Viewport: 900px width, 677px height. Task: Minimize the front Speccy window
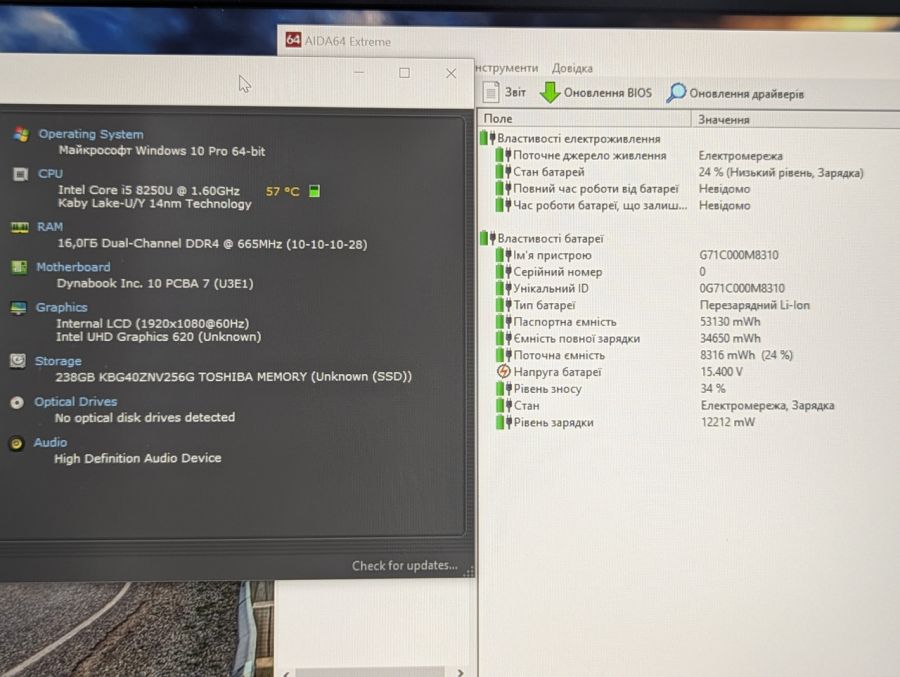coord(359,73)
